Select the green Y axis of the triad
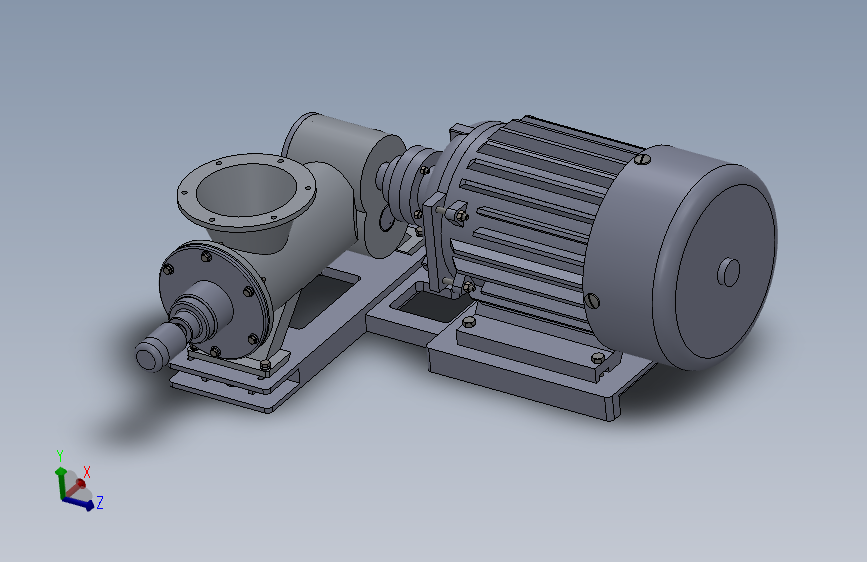The height and width of the screenshot is (562, 867). [x=60, y=481]
